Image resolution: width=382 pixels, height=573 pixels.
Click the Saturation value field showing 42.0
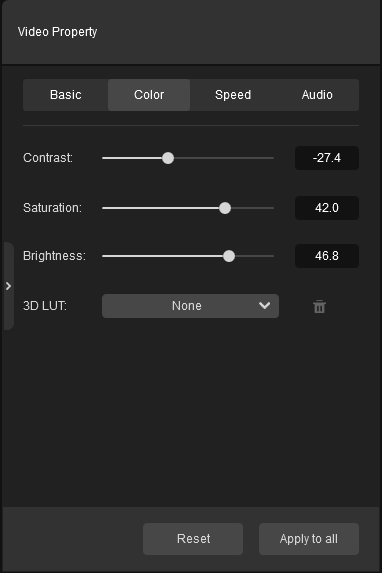click(327, 208)
